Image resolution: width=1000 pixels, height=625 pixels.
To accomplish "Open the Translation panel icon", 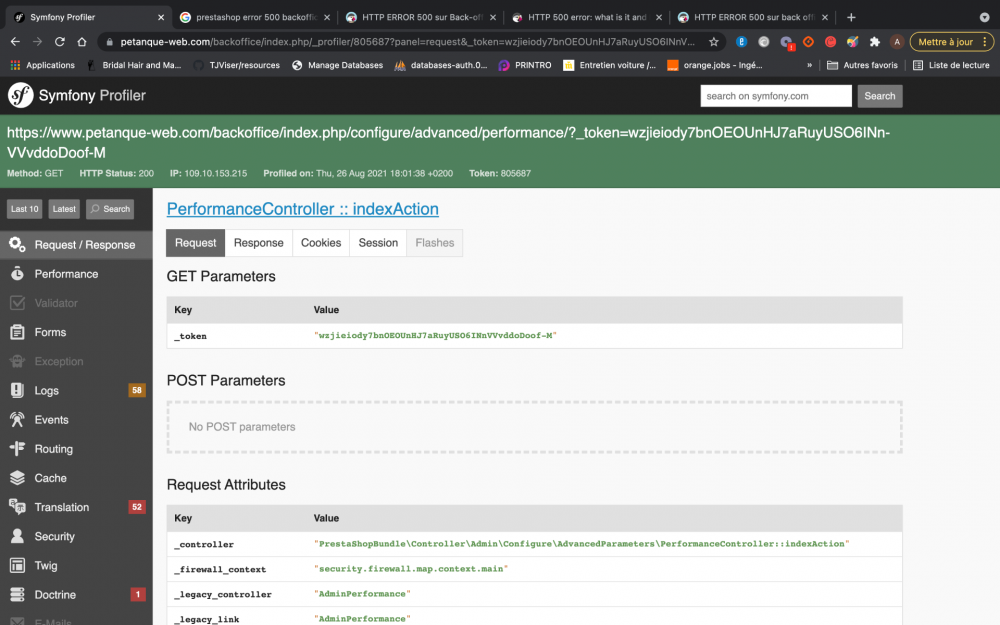I will [x=17, y=507].
